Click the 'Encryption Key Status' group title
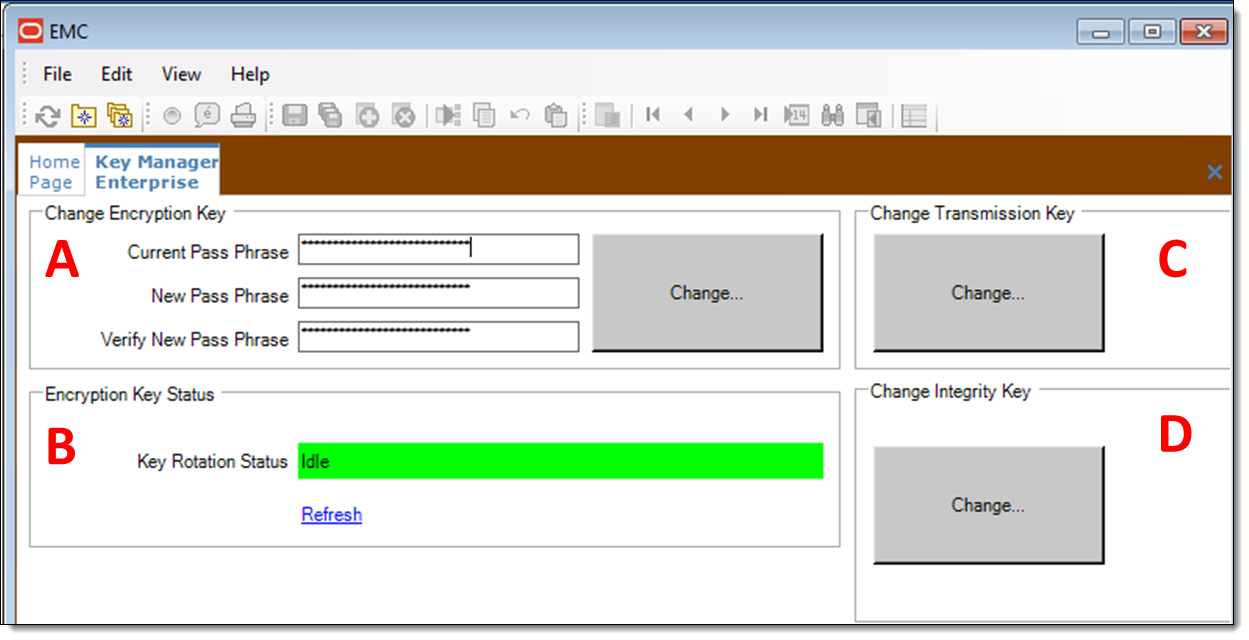Screen dimensions: 1249x640 coord(130,394)
